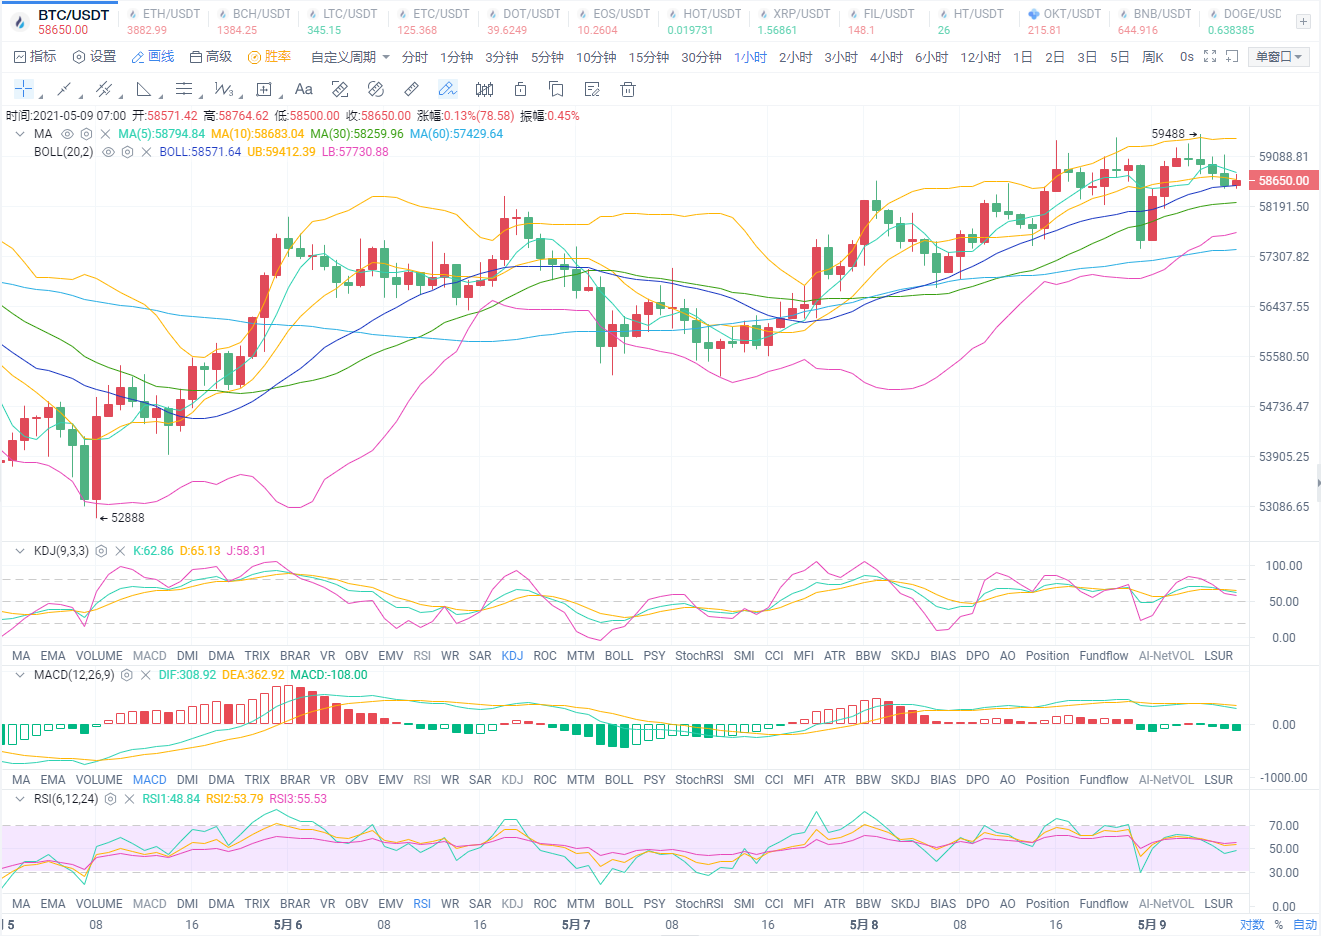Click the candlestick style icon in the drawing toolbar
Viewport: 1321px width, 936px height.
tap(484, 89)
